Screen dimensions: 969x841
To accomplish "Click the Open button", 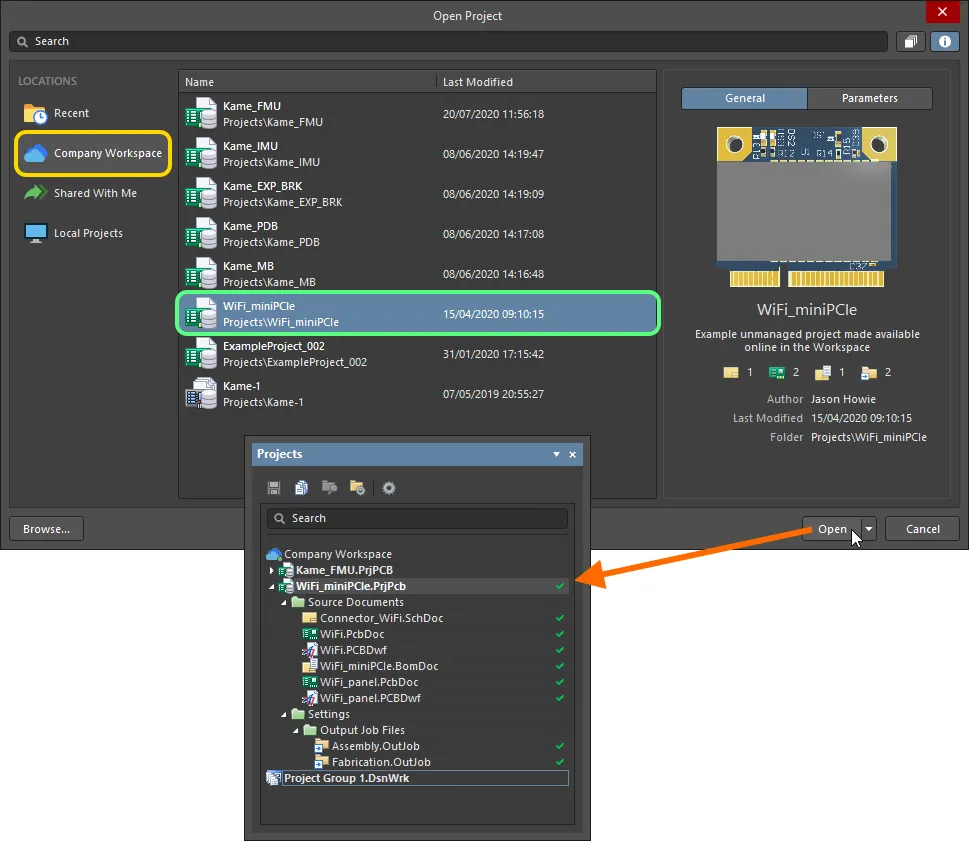I will [832, 529].
